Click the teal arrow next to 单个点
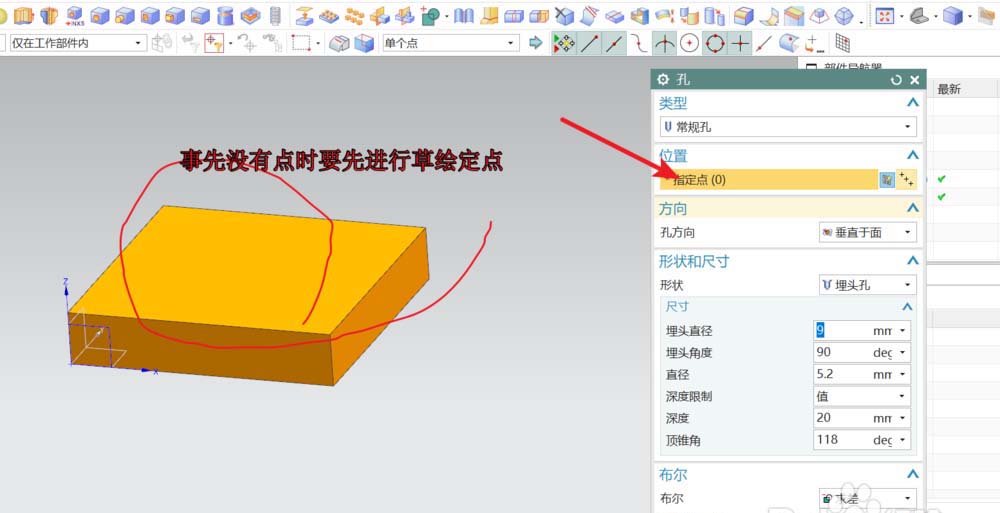The width and height of the screenshot is (1000, 513). click(x=536, y=43)
